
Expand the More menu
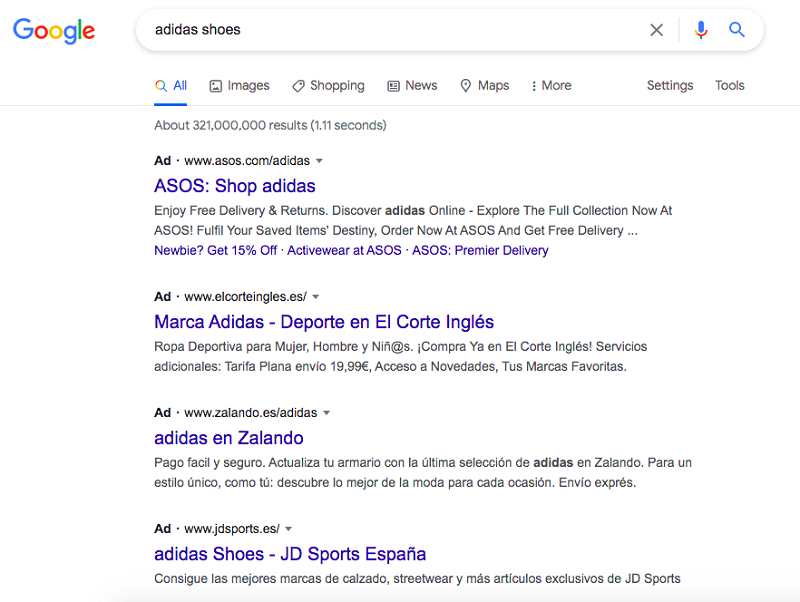click(551, 86)
